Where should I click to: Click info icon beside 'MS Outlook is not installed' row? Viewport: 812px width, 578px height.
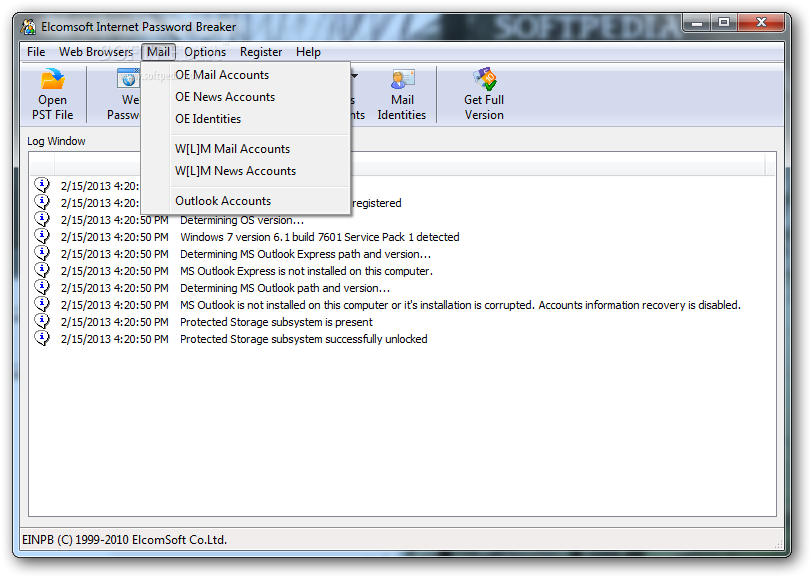point(42,304)
